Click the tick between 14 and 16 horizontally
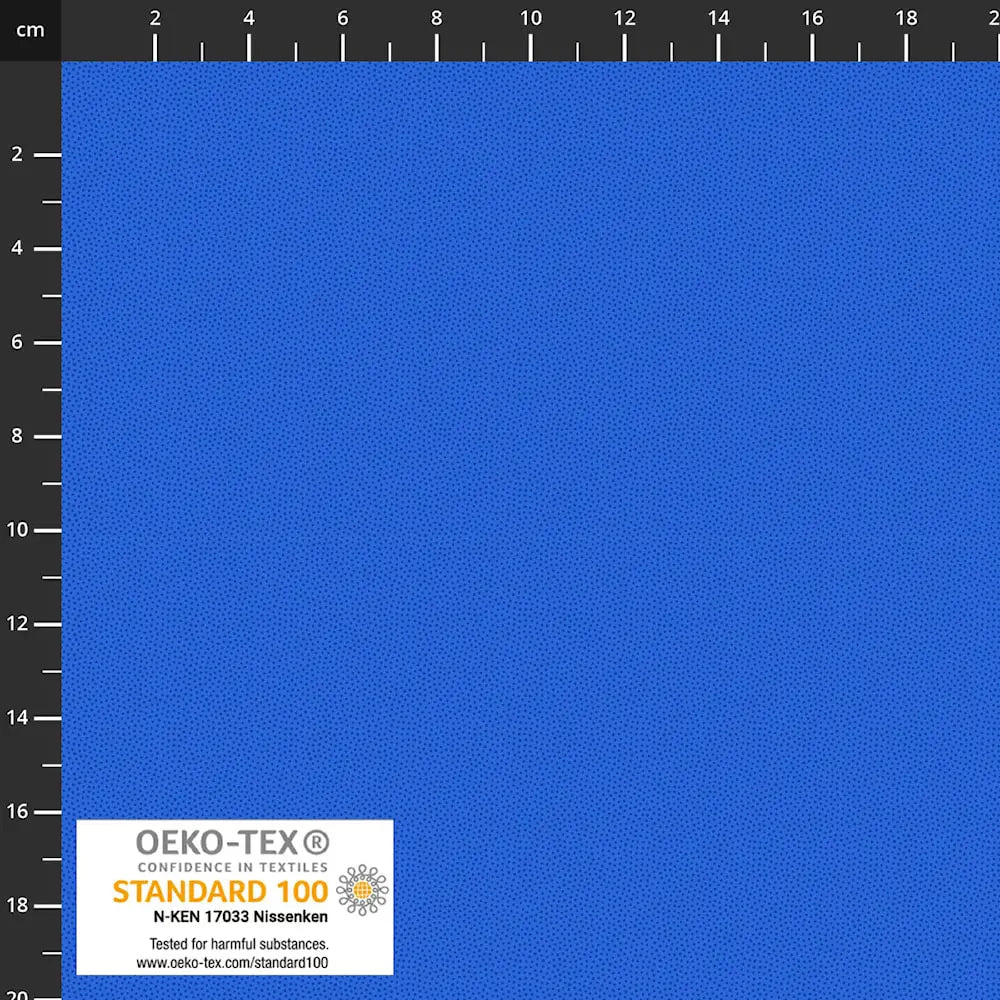This screenshot has height=1000, width=1000. [764, 46]
